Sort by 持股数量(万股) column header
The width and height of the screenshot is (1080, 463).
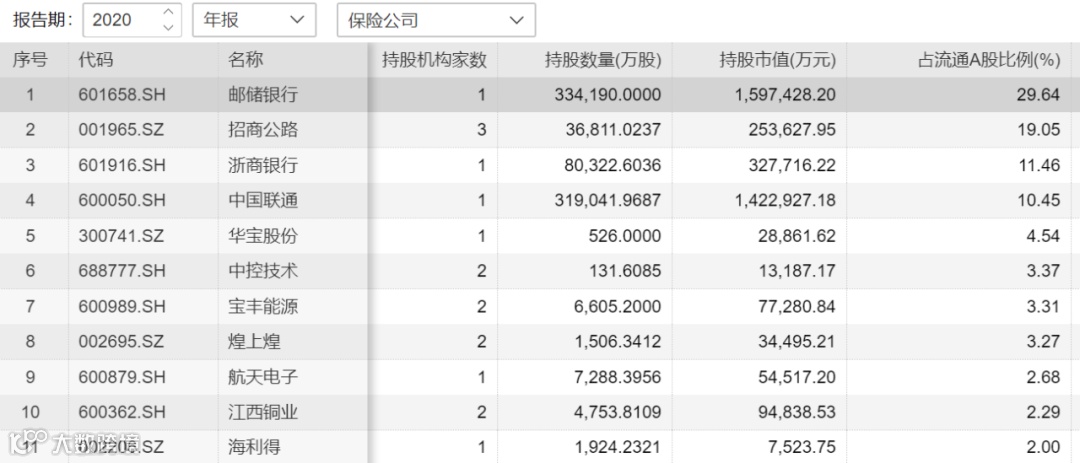[603, 60]
